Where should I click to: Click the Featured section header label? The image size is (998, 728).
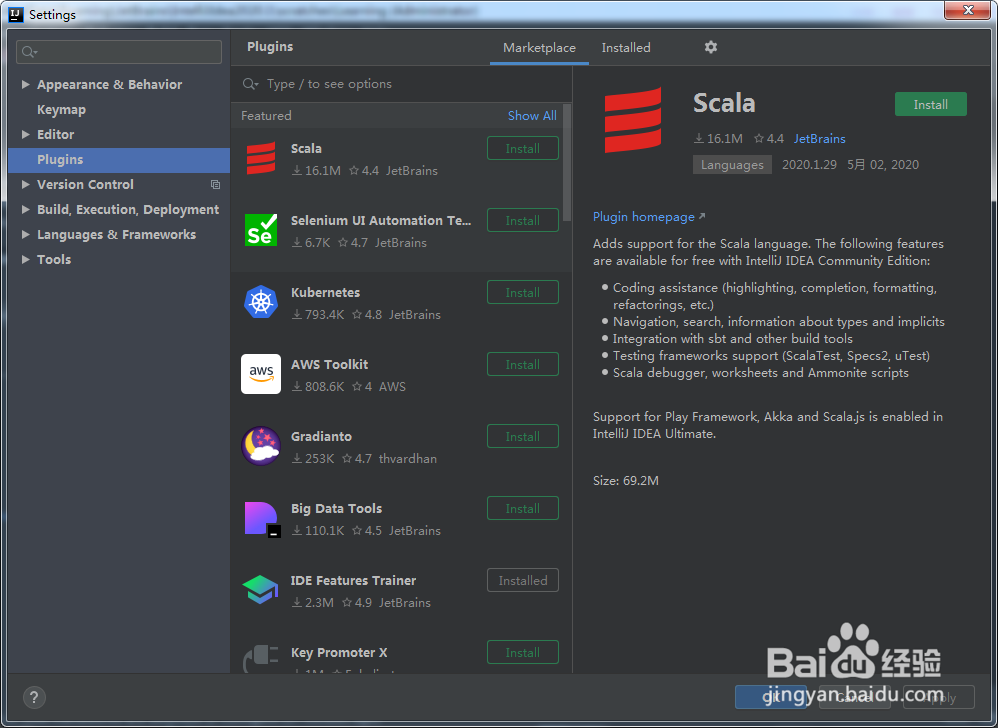tap(266, 115)
